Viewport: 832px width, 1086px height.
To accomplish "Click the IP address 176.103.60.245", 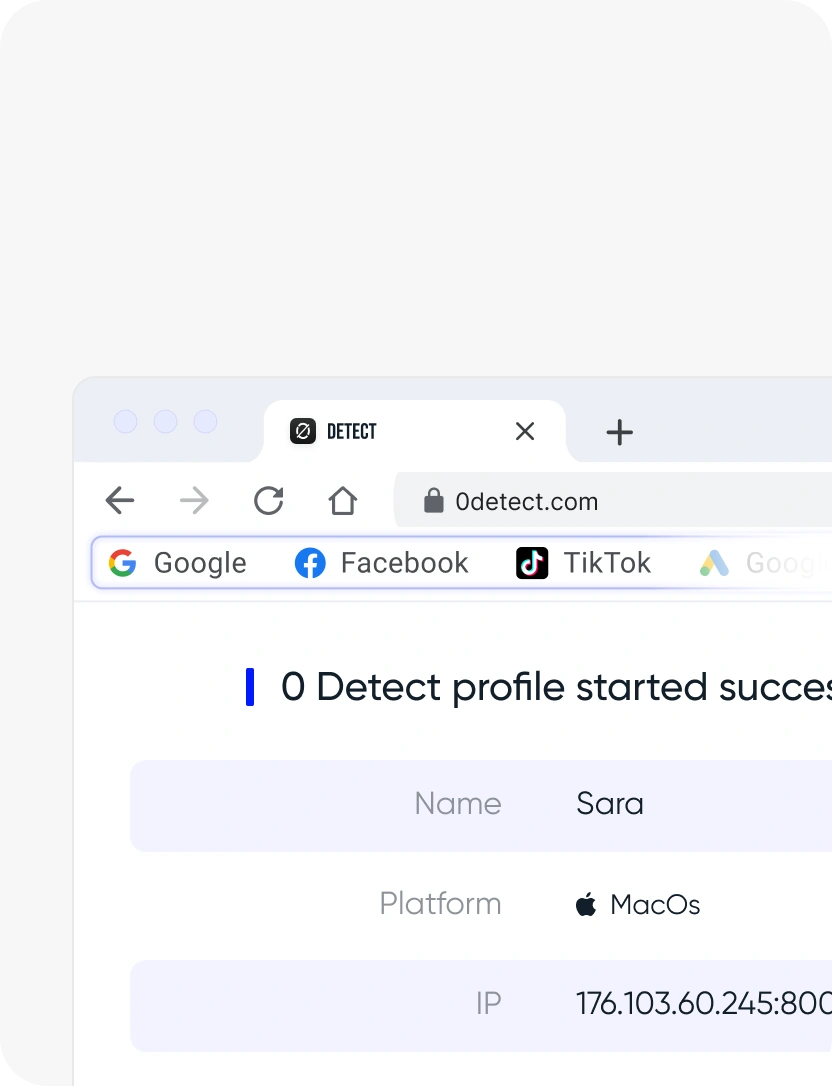I will click(702, 1004).
